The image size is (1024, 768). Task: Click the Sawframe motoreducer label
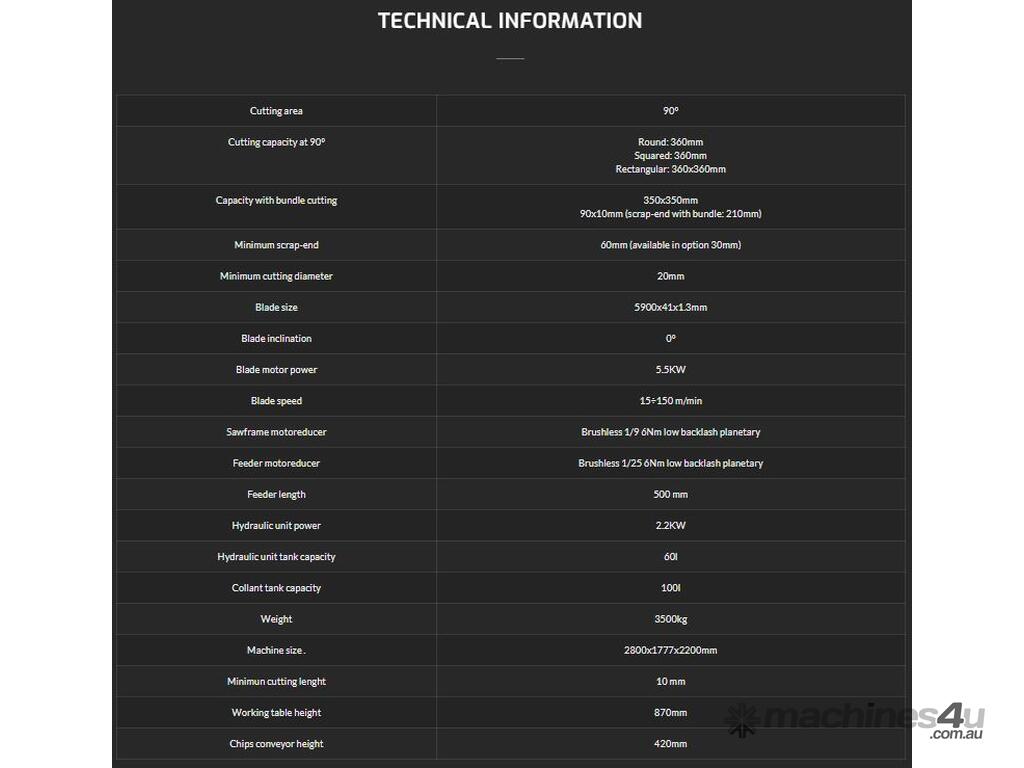click(x=276, y=432)
